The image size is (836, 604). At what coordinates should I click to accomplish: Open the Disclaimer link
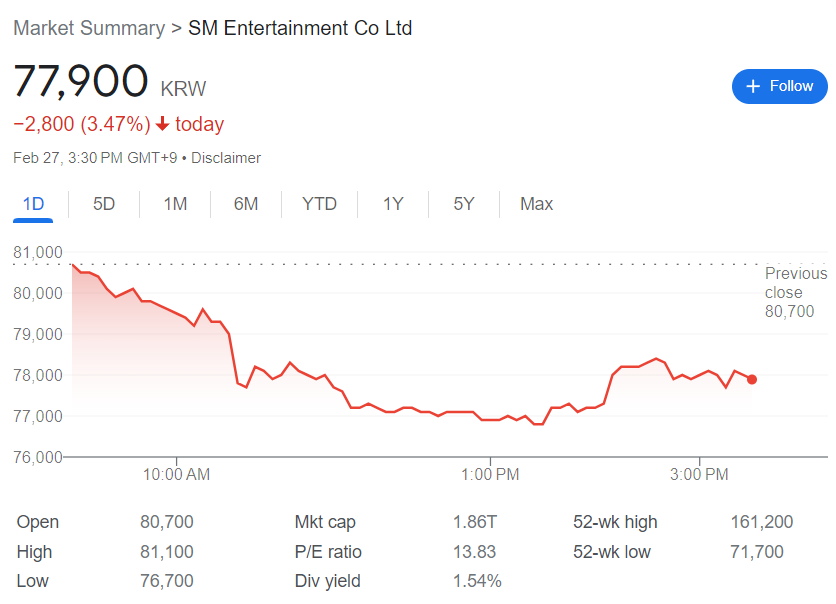(226, 158)
